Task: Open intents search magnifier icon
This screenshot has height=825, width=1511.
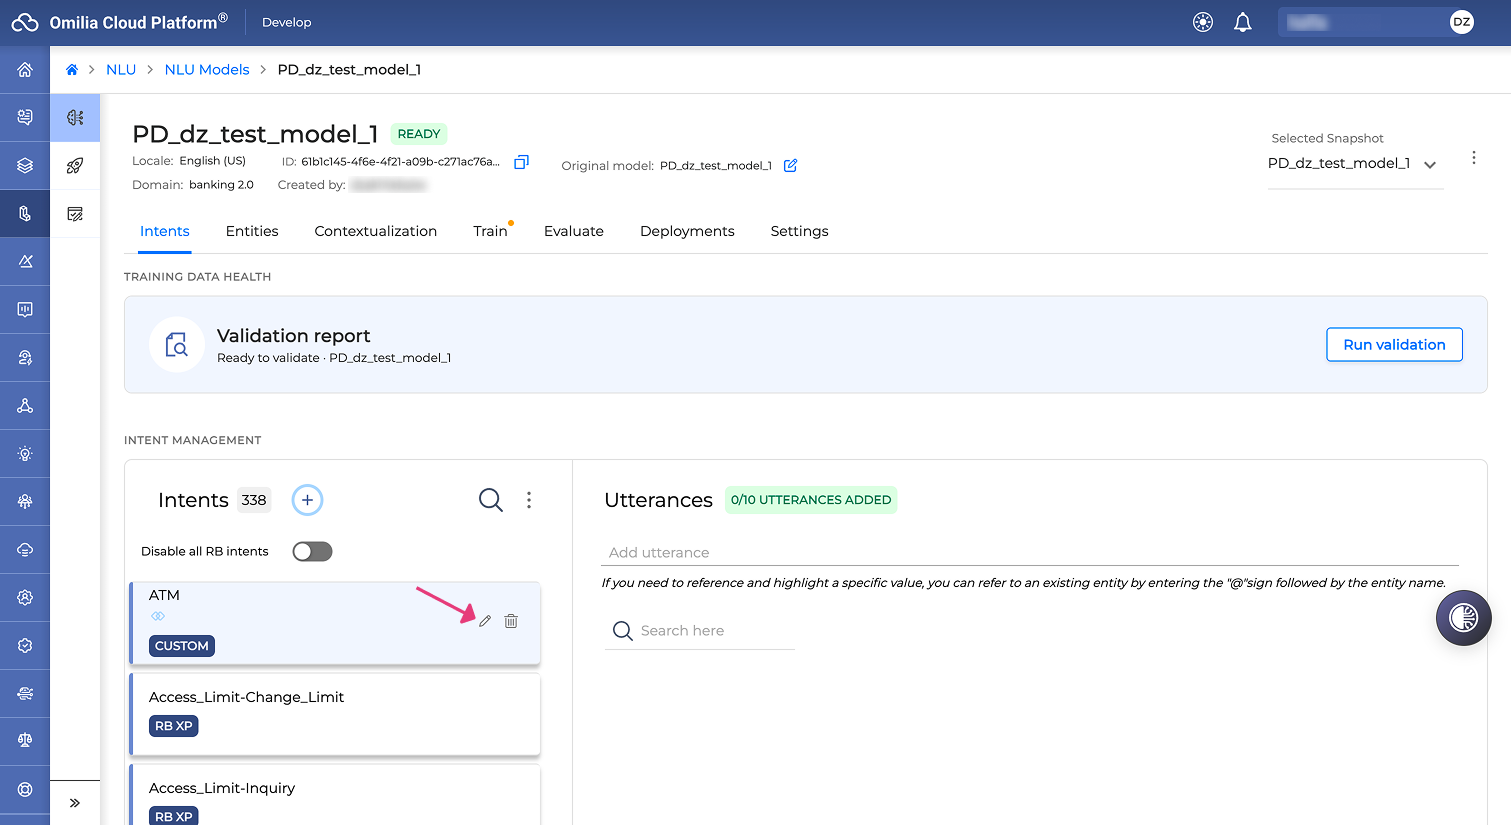Action: tap(490, 500)
